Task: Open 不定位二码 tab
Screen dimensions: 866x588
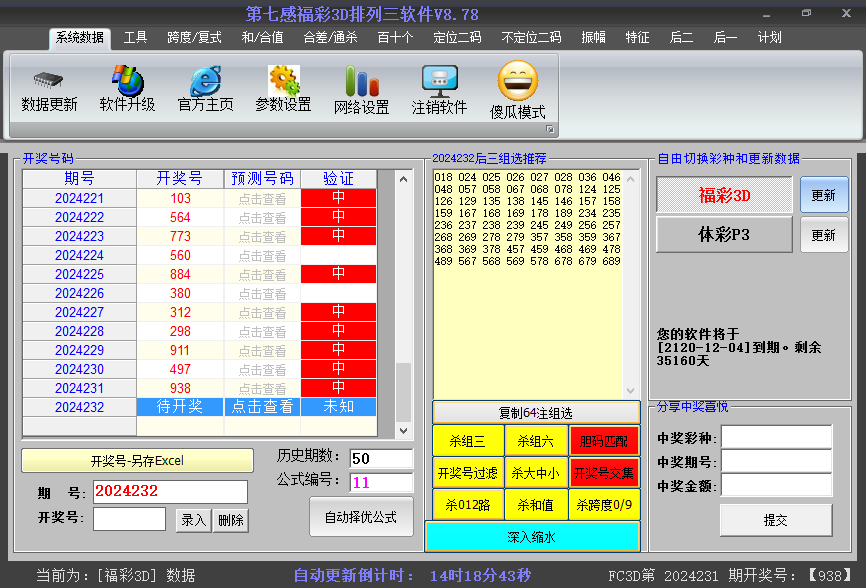Action: 531,38
